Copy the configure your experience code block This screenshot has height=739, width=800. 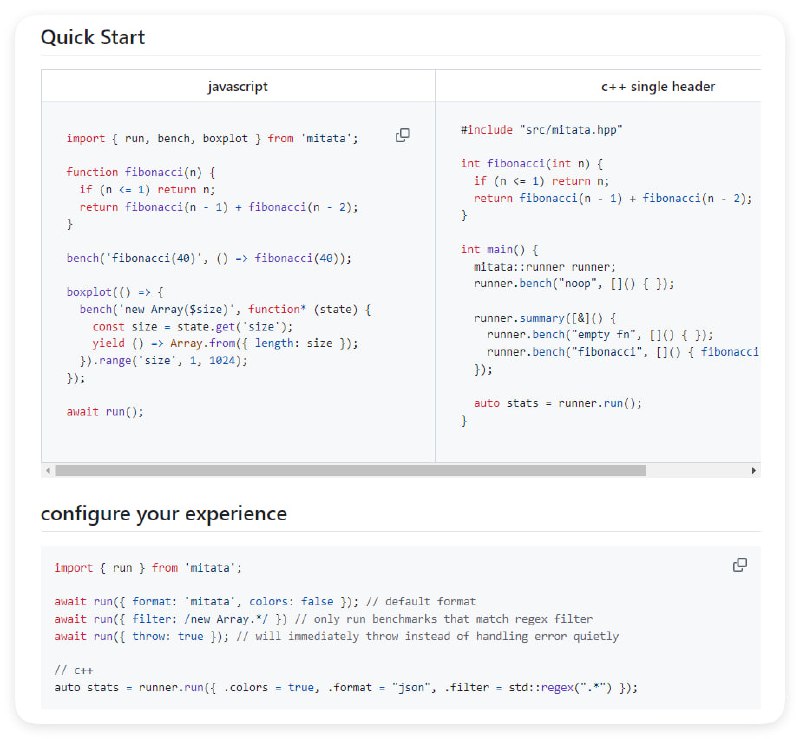[x=740, y=565]
